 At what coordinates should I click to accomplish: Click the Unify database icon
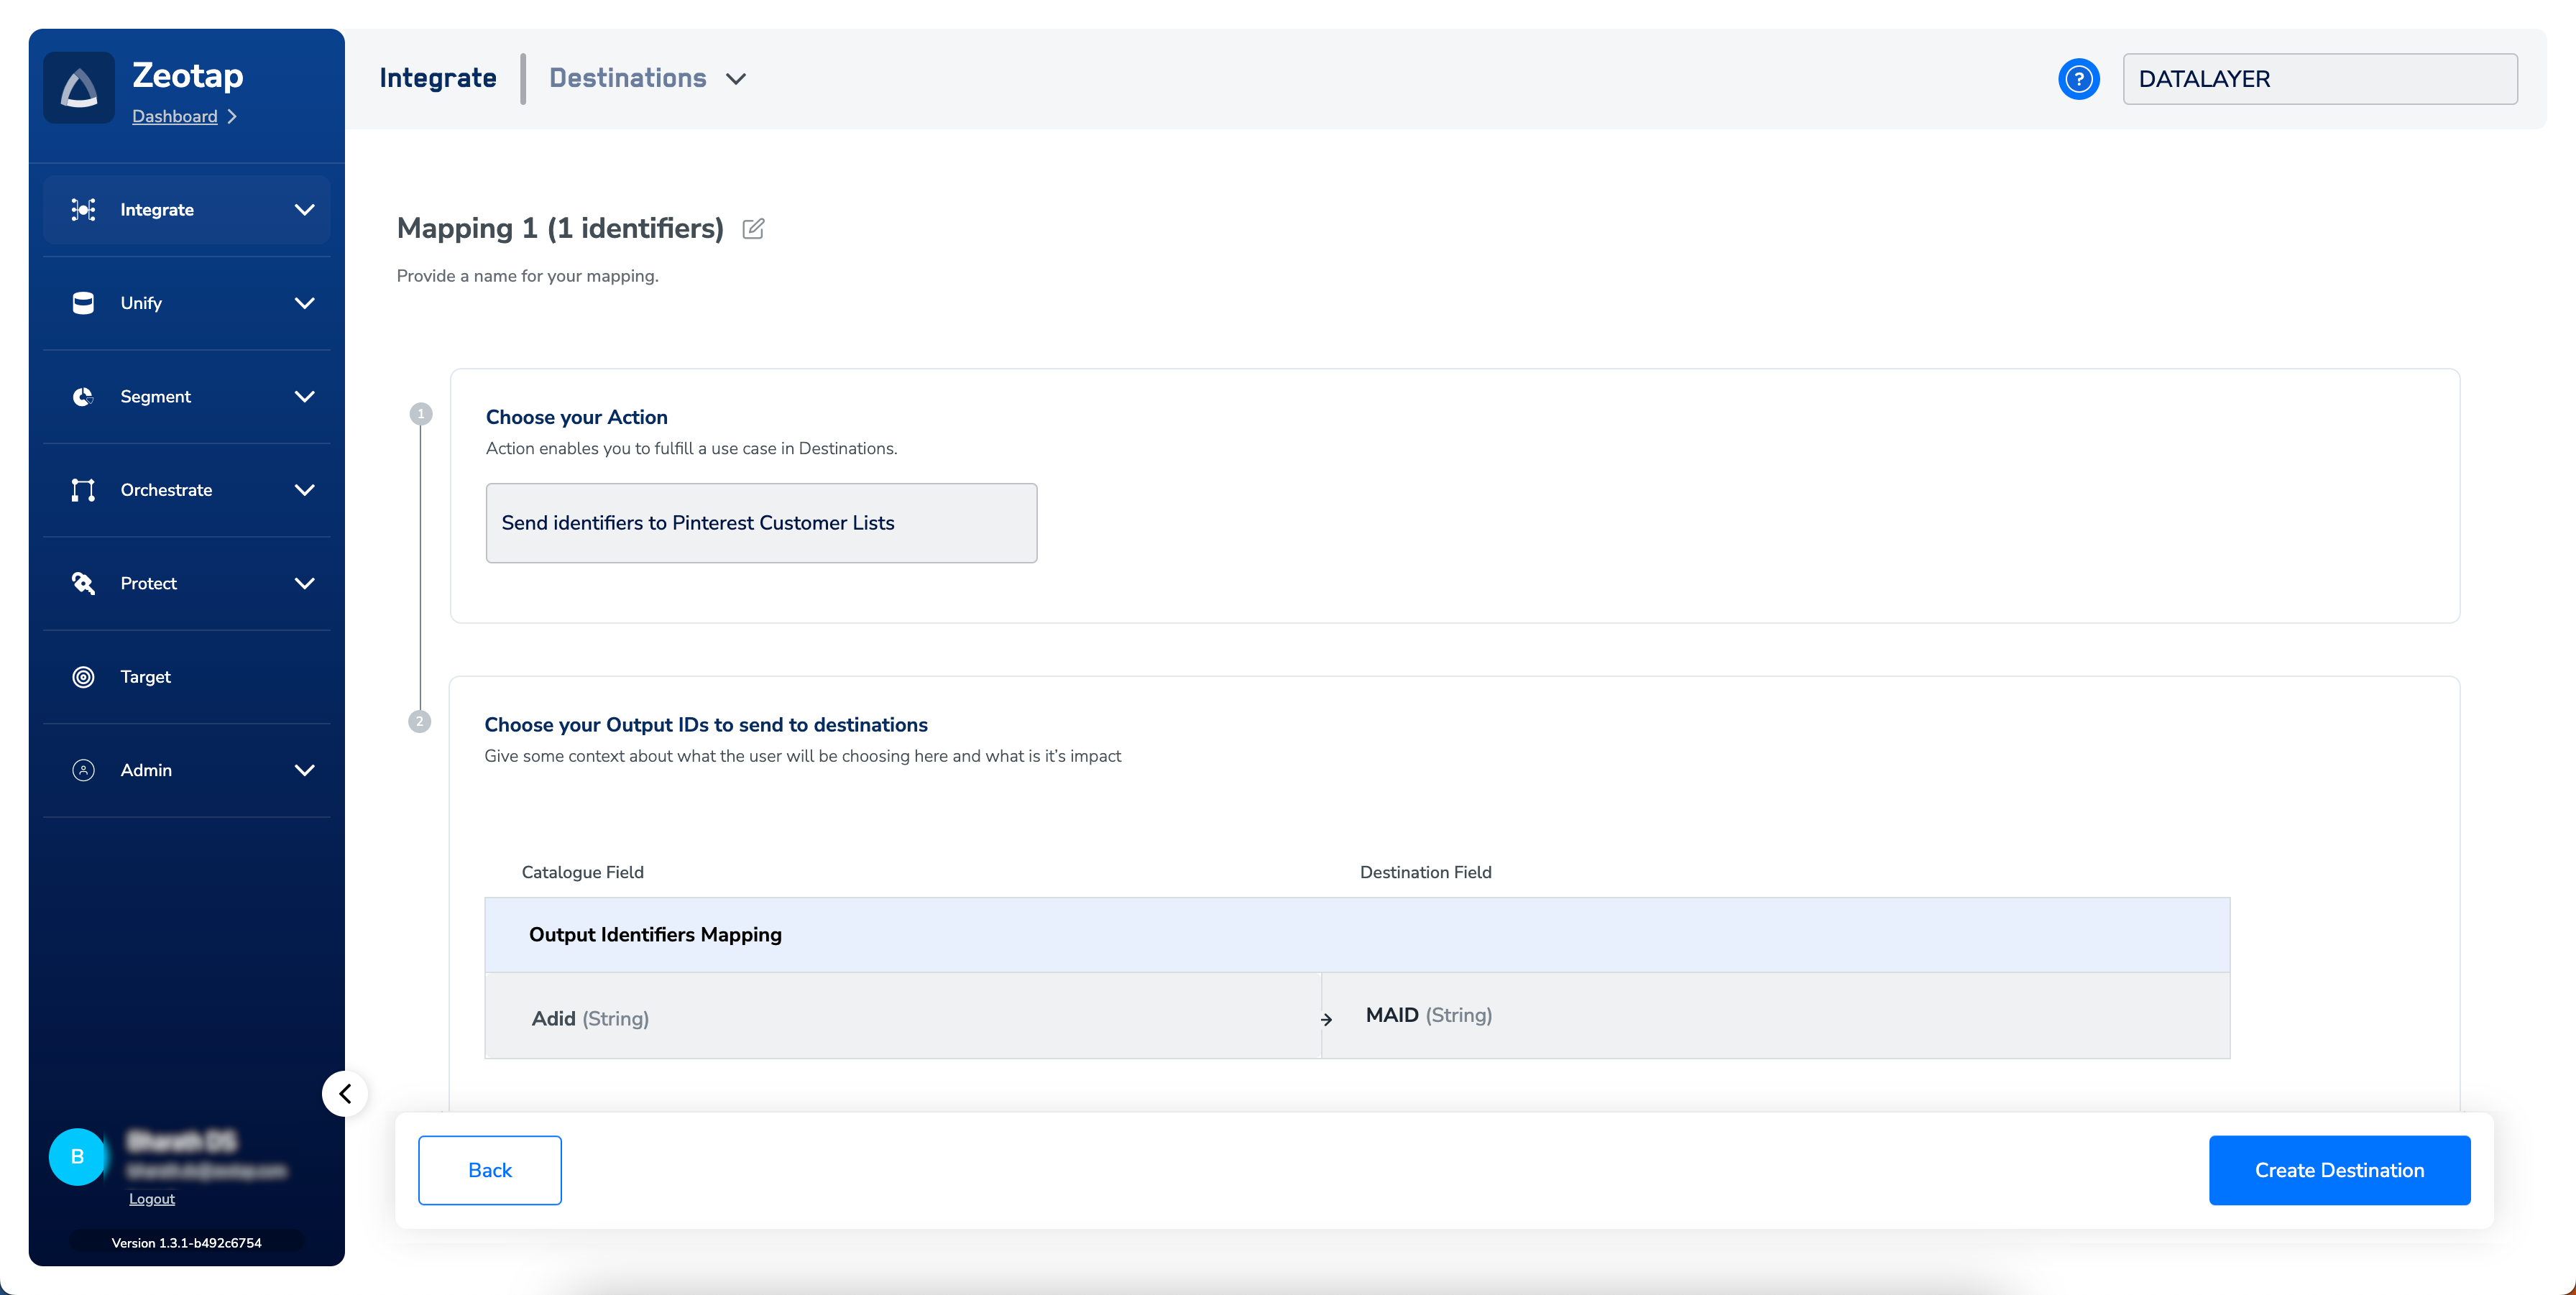click(x=83, y=303)
